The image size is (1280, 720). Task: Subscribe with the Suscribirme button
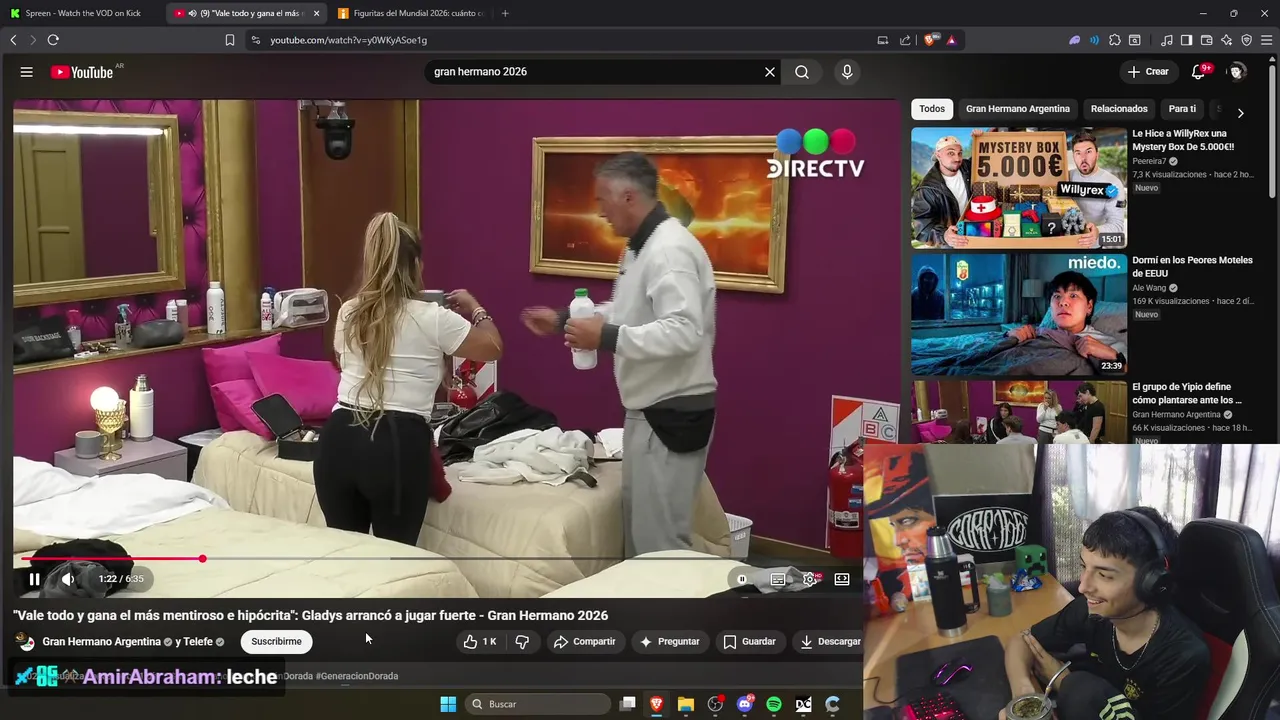(x=276, y=642)
